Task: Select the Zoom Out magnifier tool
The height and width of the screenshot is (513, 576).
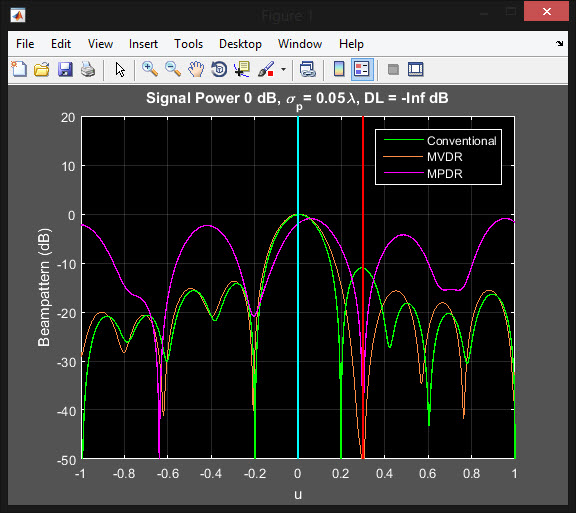Action: [173, 69]
